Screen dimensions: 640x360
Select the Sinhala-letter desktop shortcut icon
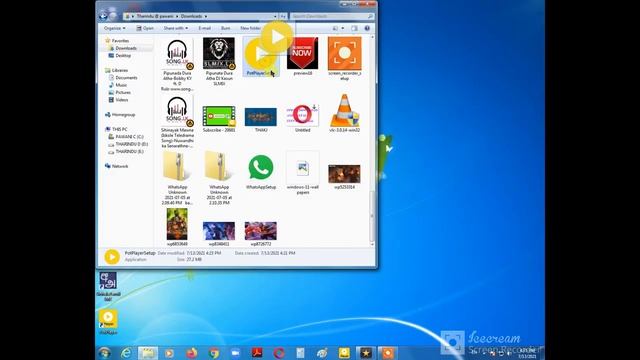pyautogui.click(x=108, y=287)
